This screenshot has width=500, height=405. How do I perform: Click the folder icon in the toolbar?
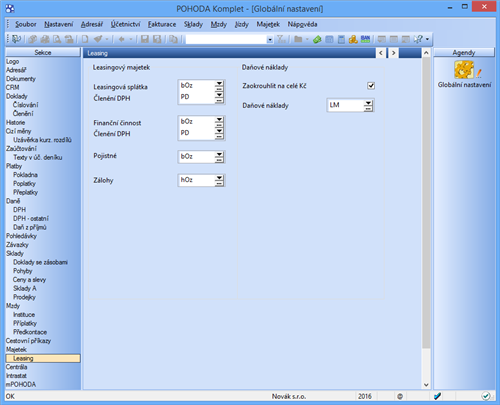click(x=298, y=39)
